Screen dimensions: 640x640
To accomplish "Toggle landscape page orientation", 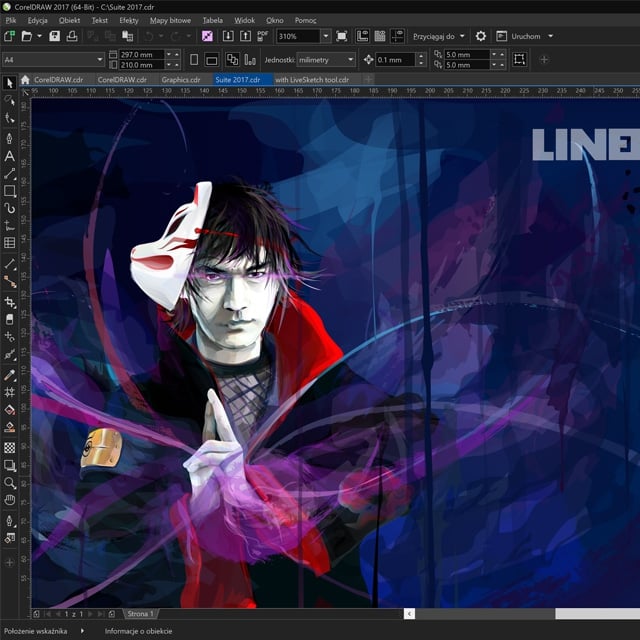I will pos(210,60).
